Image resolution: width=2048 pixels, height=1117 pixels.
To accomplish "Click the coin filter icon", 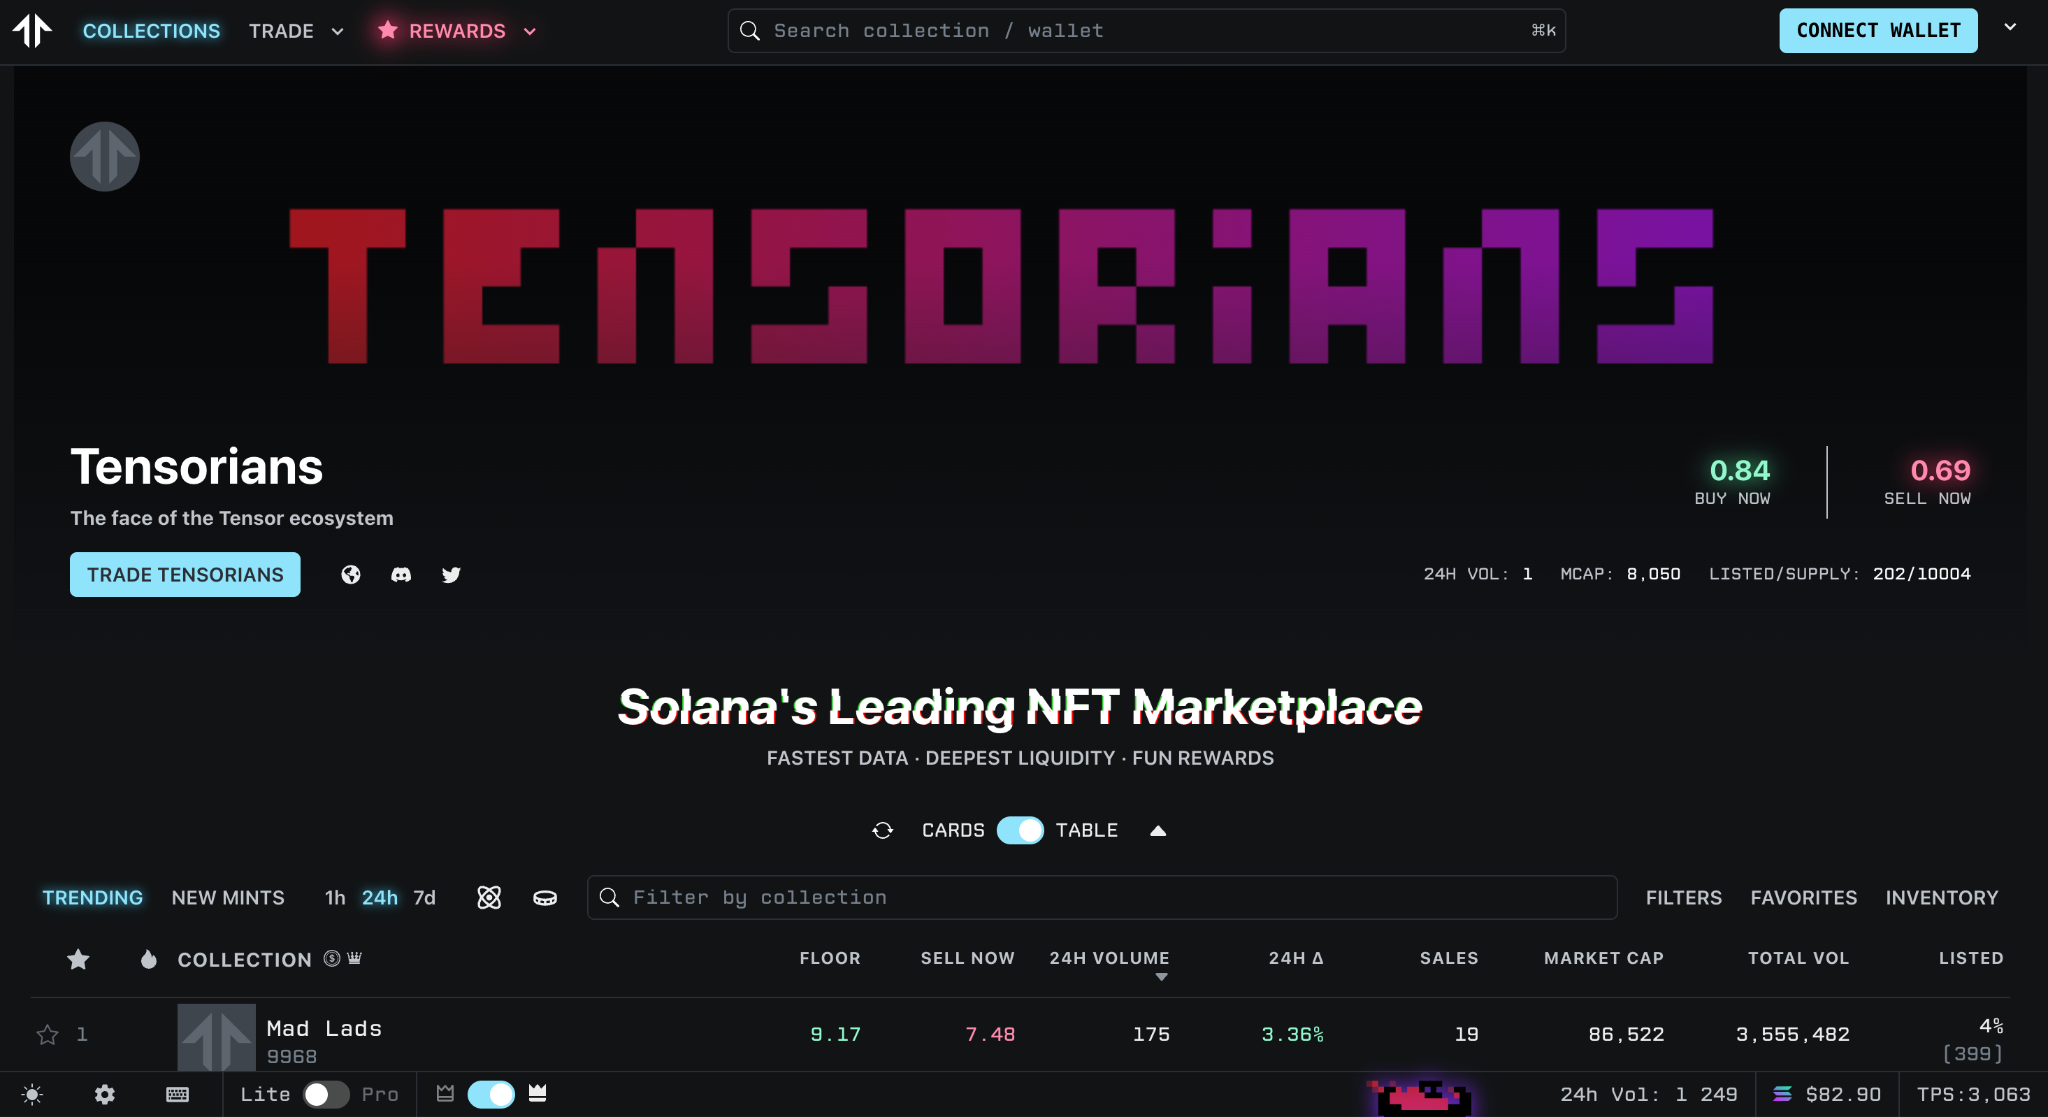I will (x=545, y=898).
